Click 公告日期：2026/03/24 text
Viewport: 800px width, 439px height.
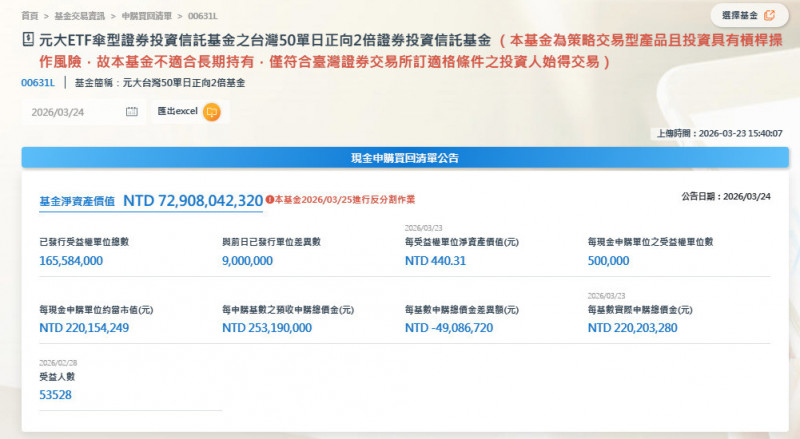[x=726, y=197]
